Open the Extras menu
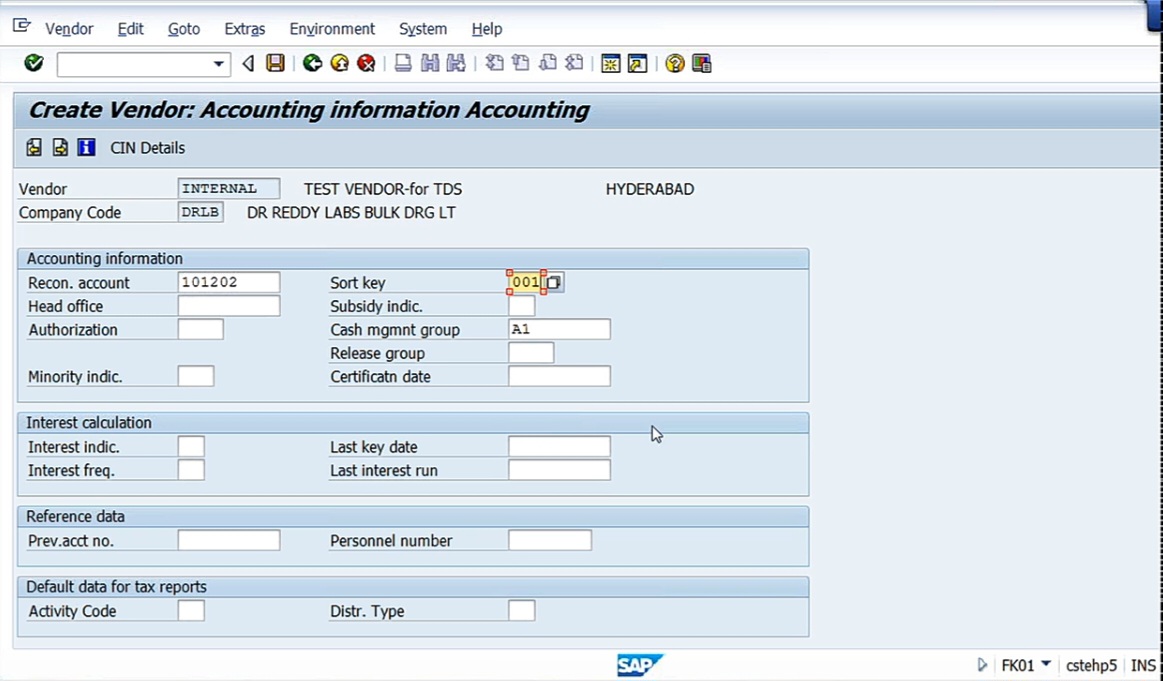 (245, 29)
